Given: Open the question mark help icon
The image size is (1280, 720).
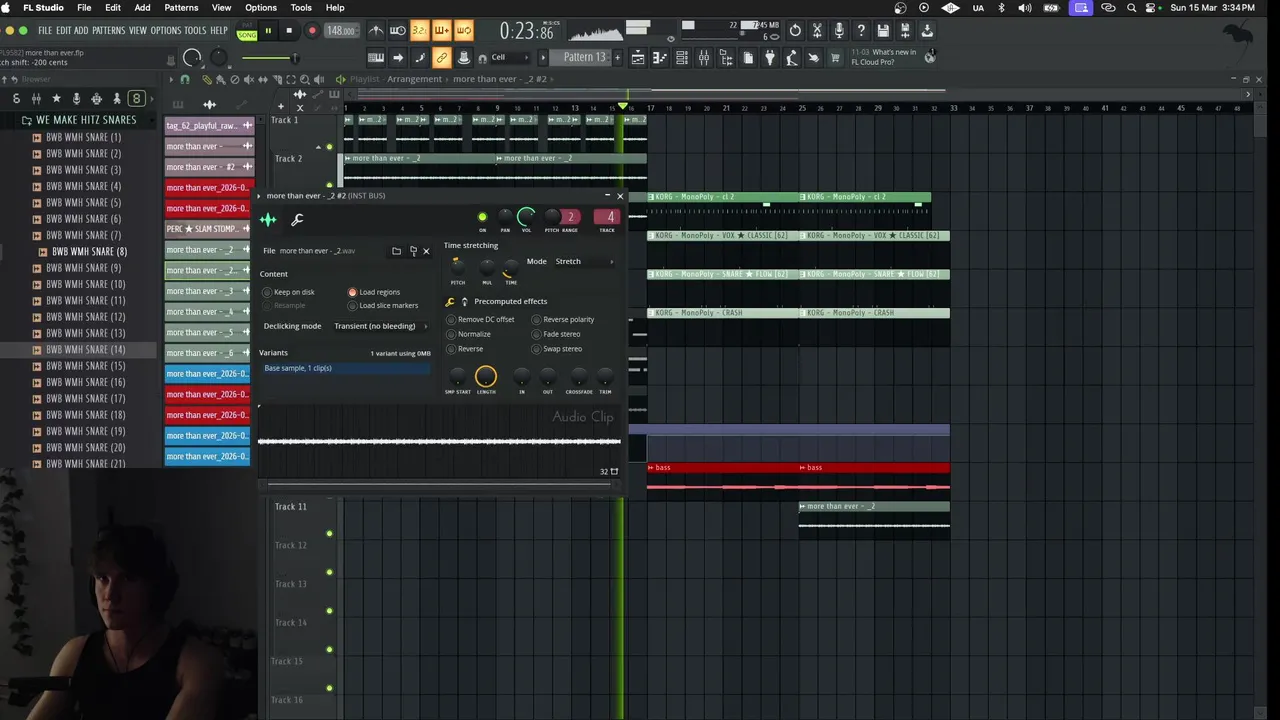Looking at the screenshot, I should coord(861,31).
